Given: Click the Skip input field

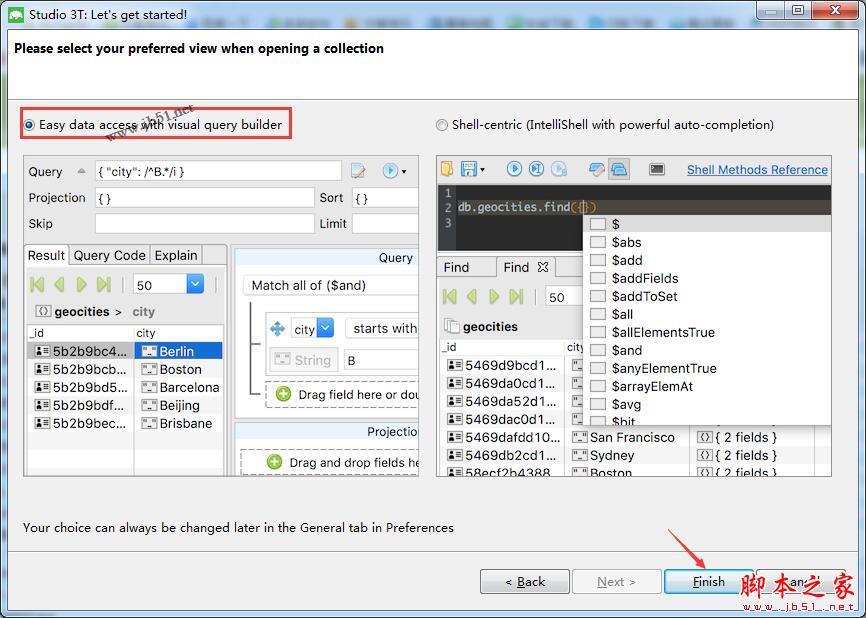Looking at the screenshot, I should pyautogui.click(x=204, y=224).
